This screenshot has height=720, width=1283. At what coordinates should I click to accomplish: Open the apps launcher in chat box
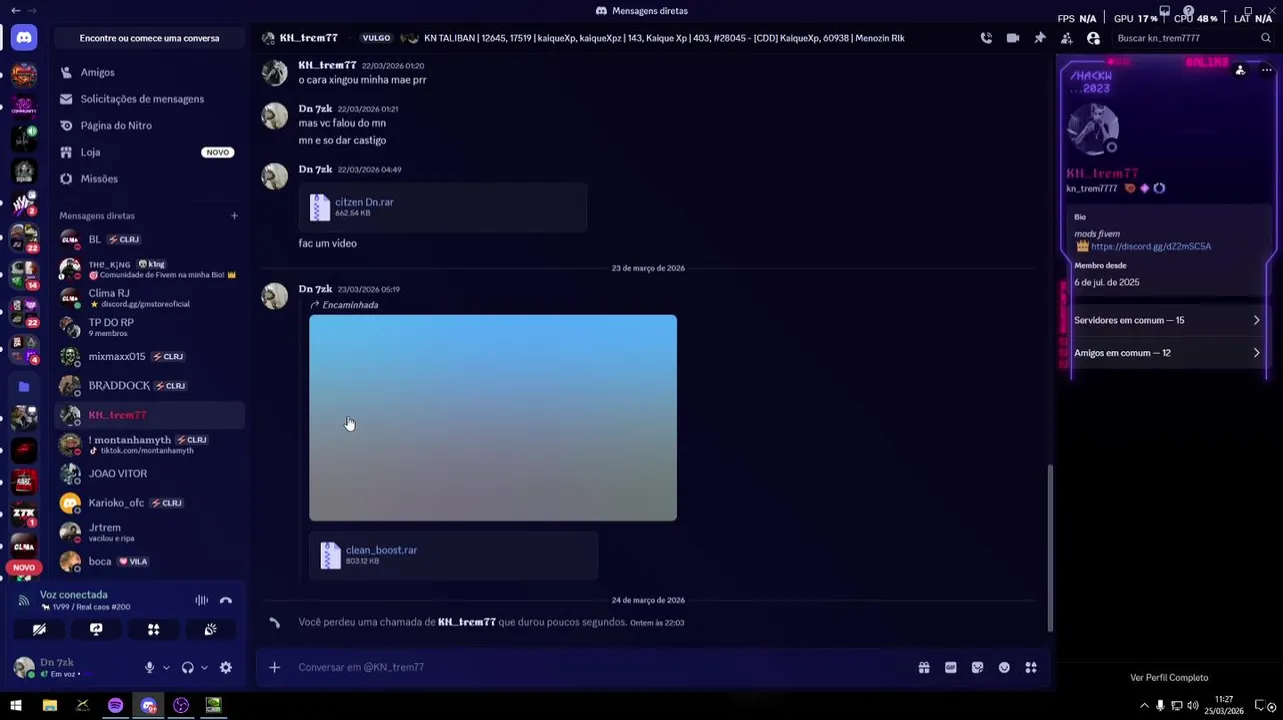click(1031, 667)
